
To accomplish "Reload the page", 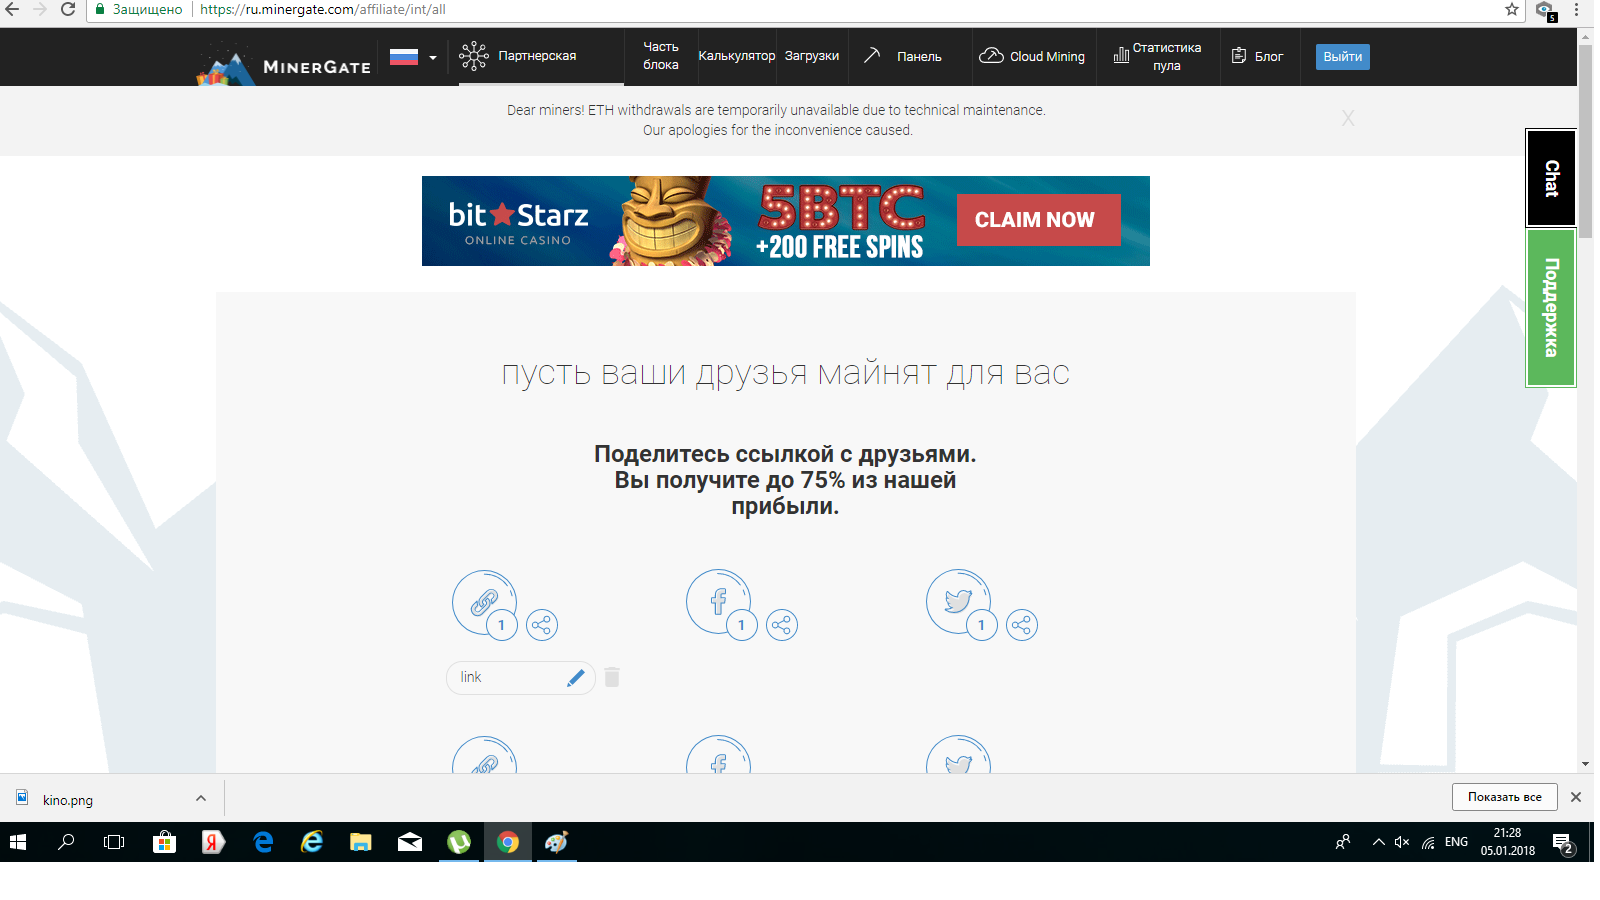I will pos(68,9).
